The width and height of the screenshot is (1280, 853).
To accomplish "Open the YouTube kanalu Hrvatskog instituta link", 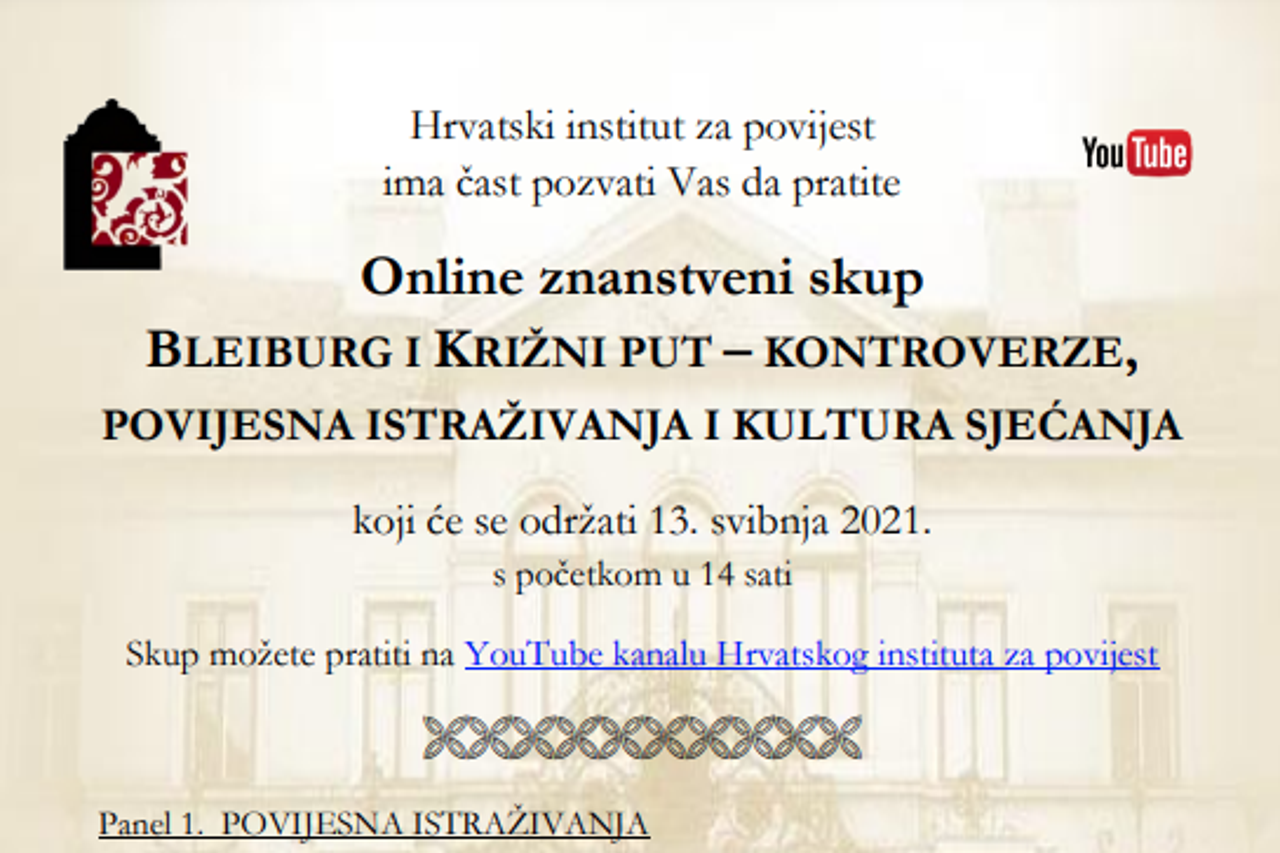I will click(x=811, y=655).
